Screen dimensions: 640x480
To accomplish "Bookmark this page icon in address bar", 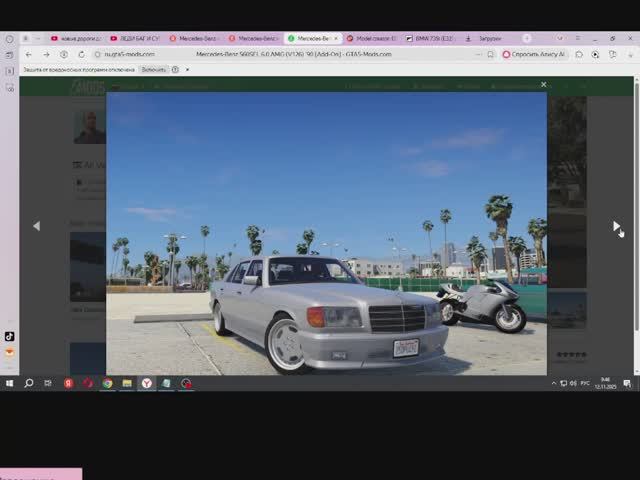I will pyautogui.click(x=490, y=54).
